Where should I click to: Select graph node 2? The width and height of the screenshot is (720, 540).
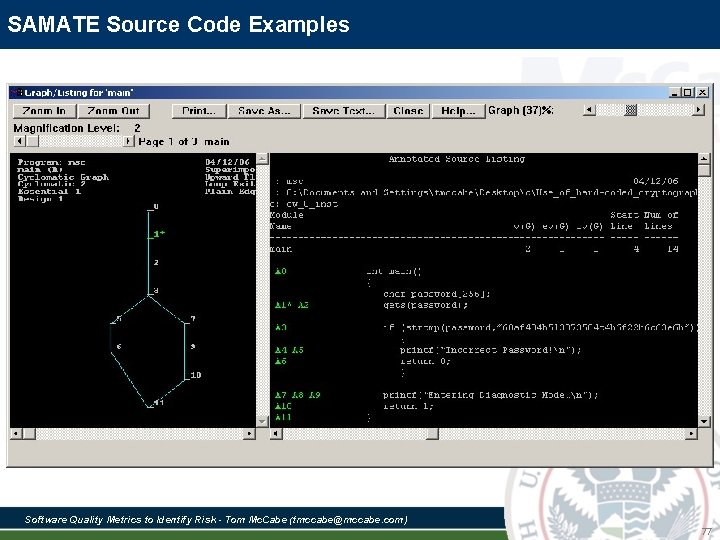[156, 262]
